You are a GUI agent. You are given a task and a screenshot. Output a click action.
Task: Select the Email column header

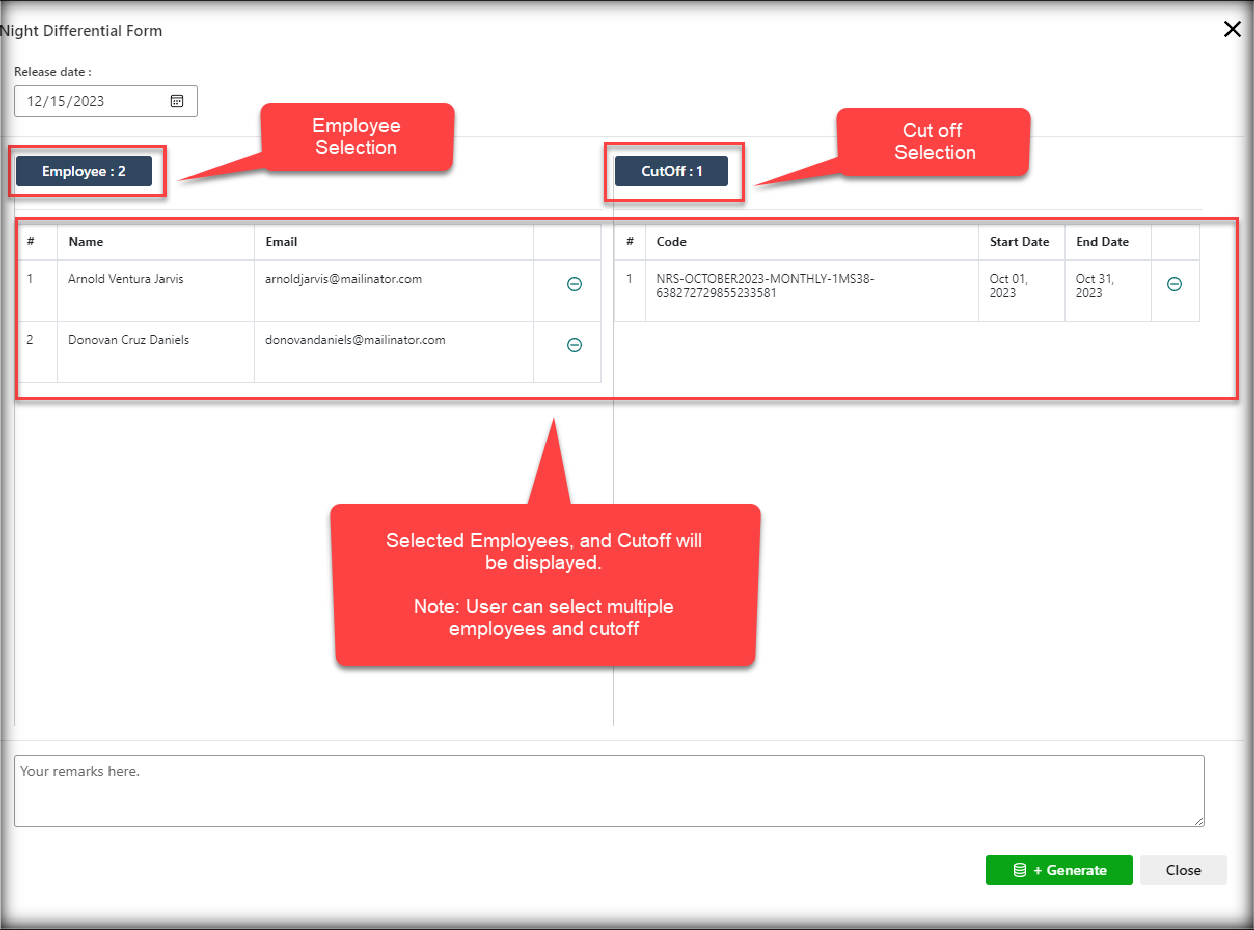click(x=281, y=242)
